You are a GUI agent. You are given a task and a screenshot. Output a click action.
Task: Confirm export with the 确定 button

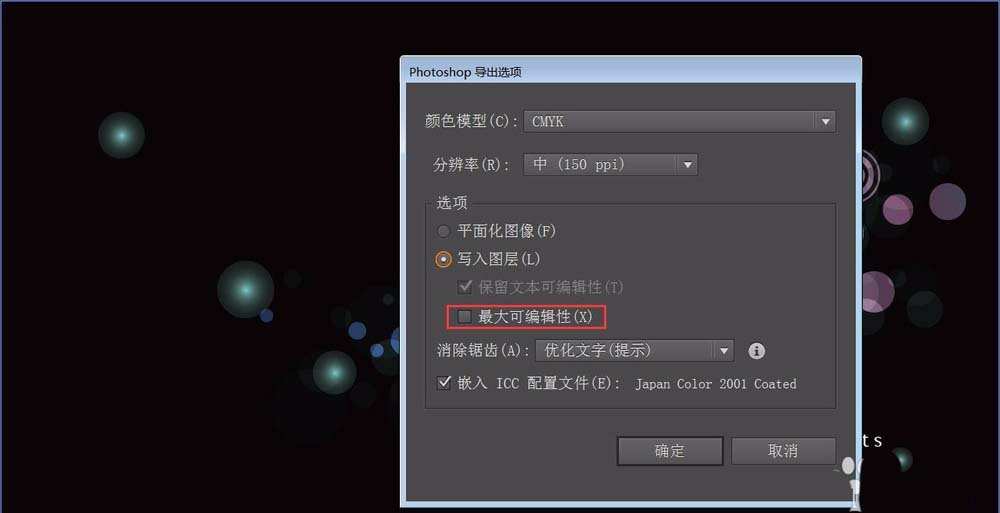click(670, 450)
